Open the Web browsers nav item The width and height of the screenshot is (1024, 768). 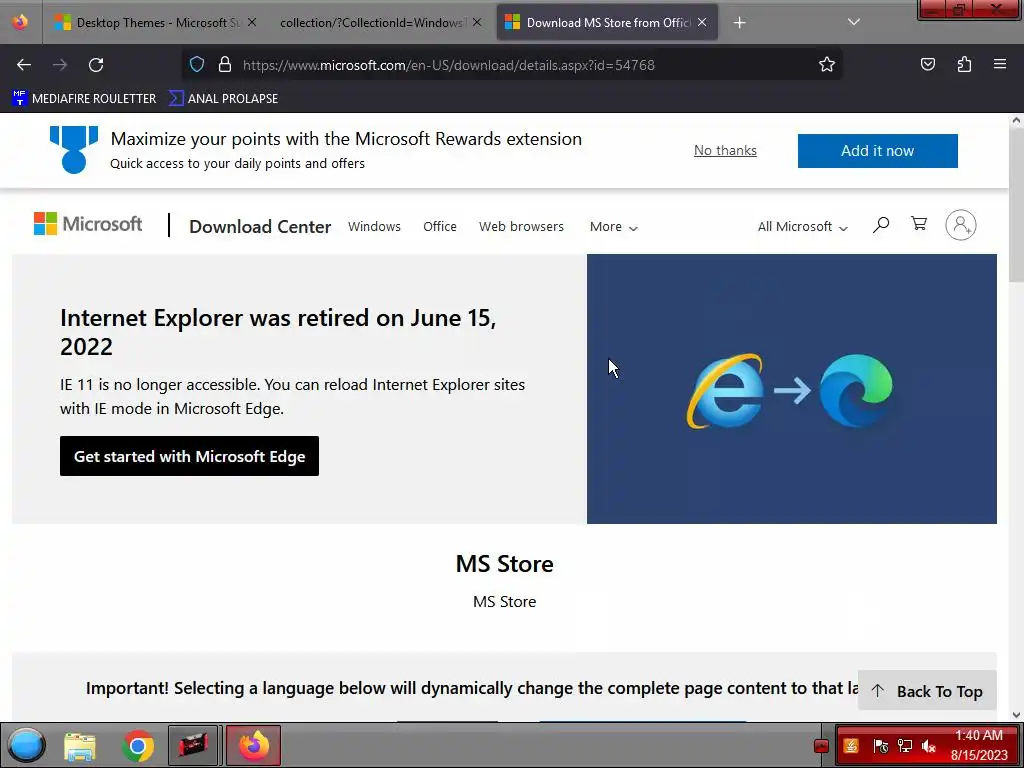[x=521, y=227]
